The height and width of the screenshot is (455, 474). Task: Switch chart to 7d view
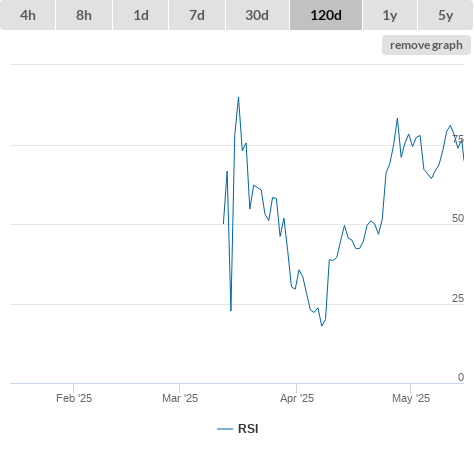[x=197, y=15]
